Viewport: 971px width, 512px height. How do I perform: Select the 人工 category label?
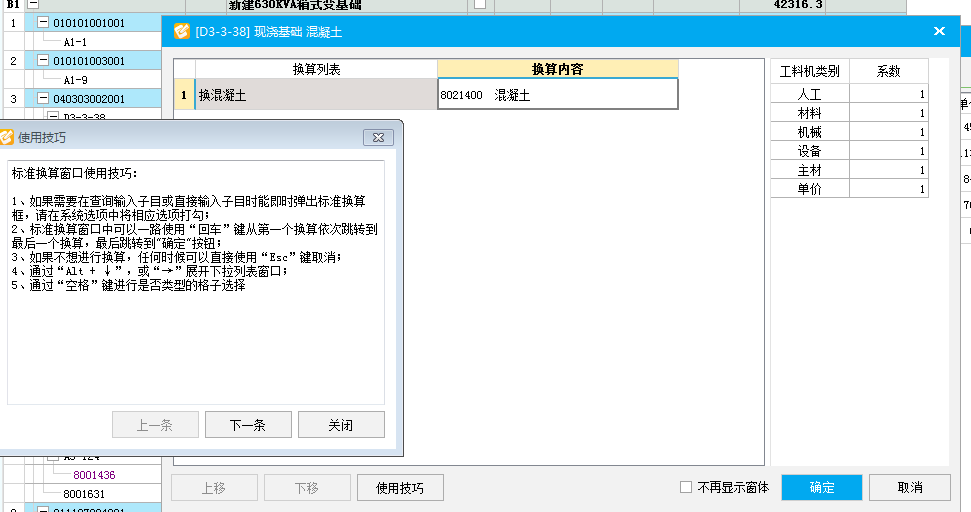pos(809,94)
